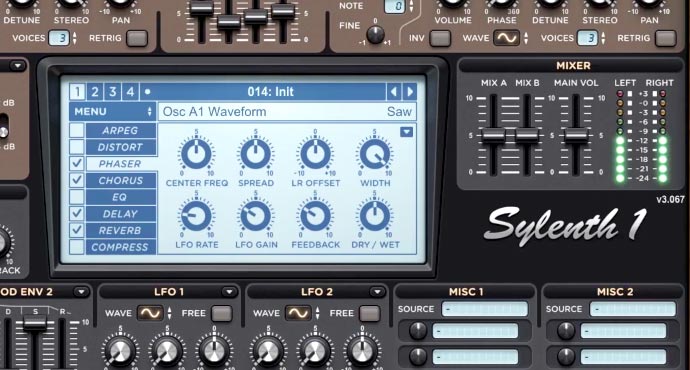This screenshot has width=690, height=370.
Task: Disable the Reverb effect checkbox
Action: [x=77, y=230]
